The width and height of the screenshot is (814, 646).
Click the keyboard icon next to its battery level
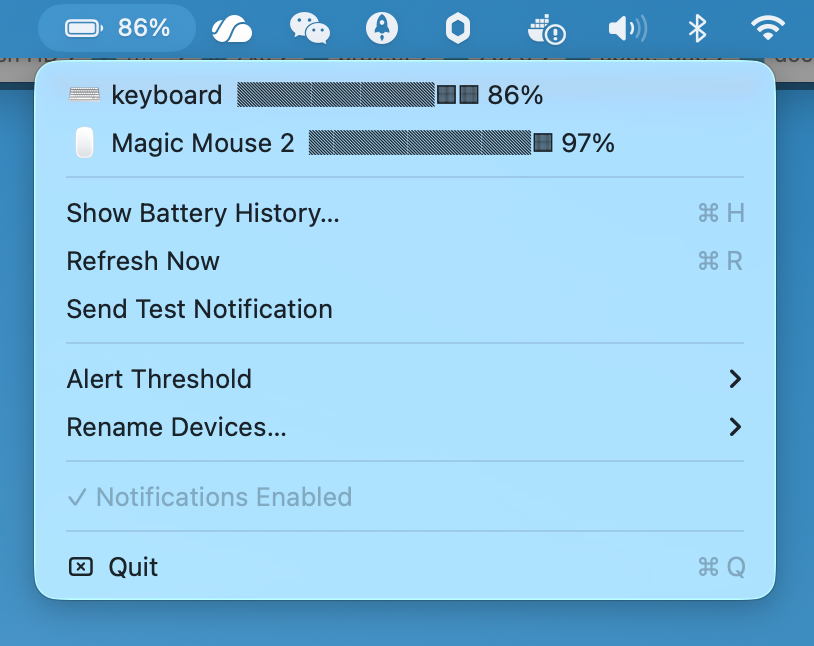[x=84, y=94]
